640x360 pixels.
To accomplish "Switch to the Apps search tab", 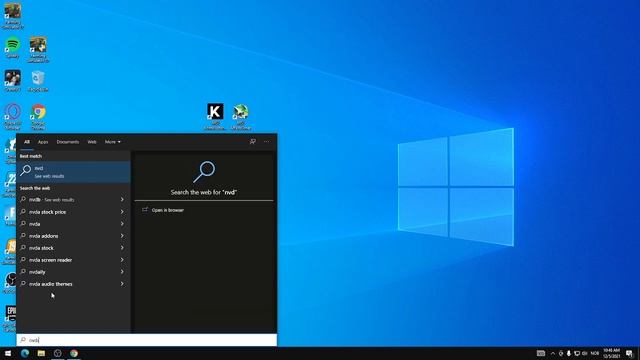I will pos(43,142).
